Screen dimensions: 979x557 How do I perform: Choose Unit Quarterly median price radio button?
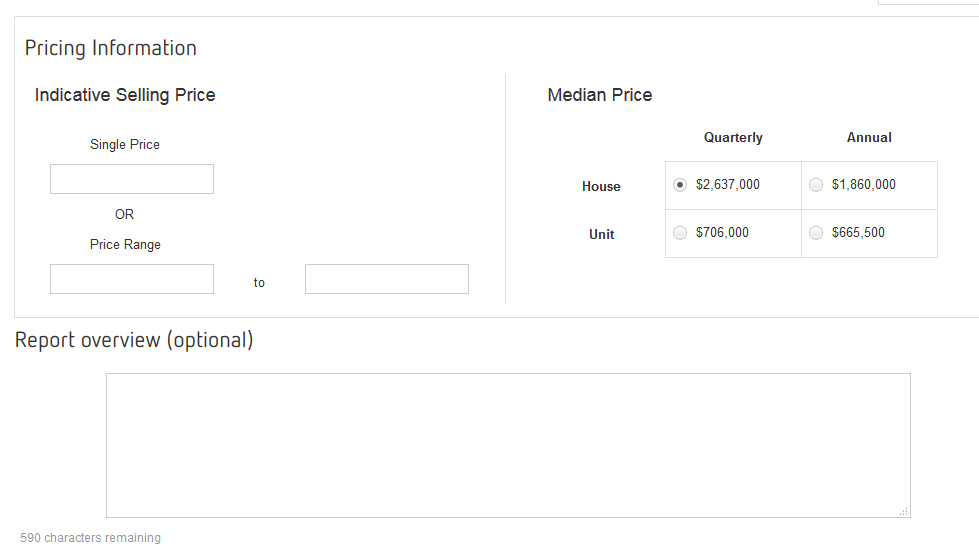[x=680, y=233]
